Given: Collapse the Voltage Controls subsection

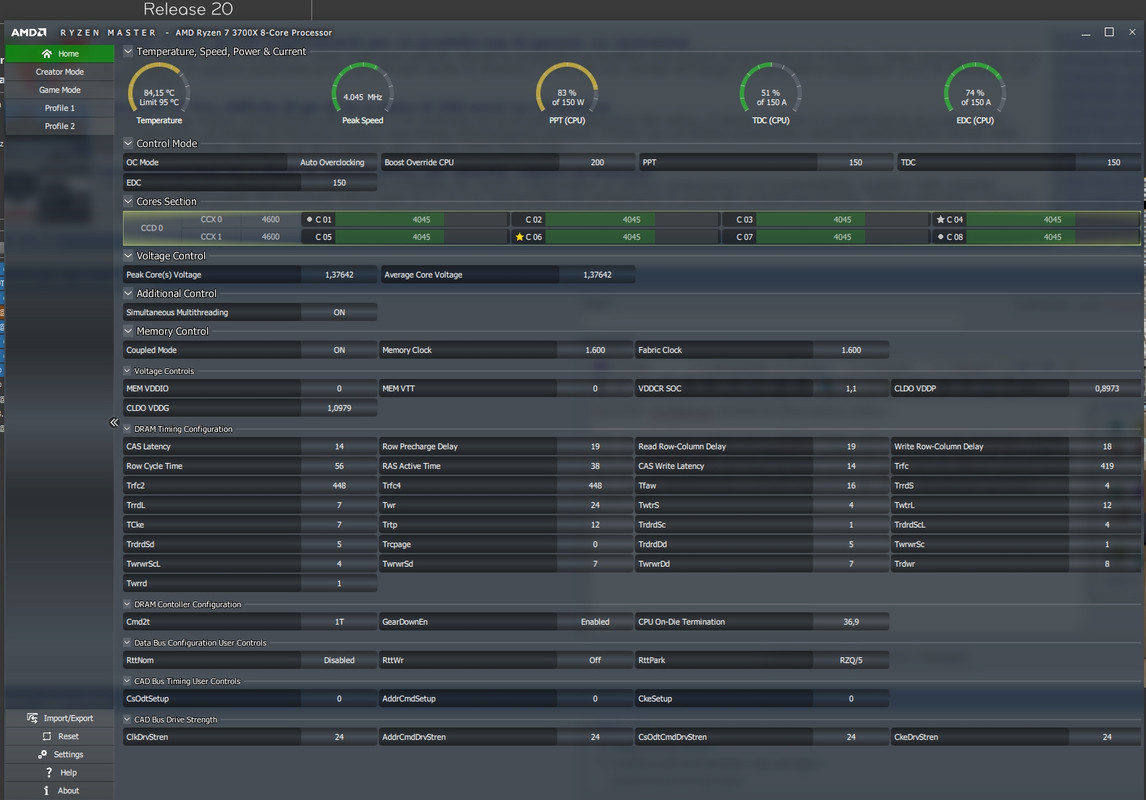Looking at the screenshot, I should point(127,370).
